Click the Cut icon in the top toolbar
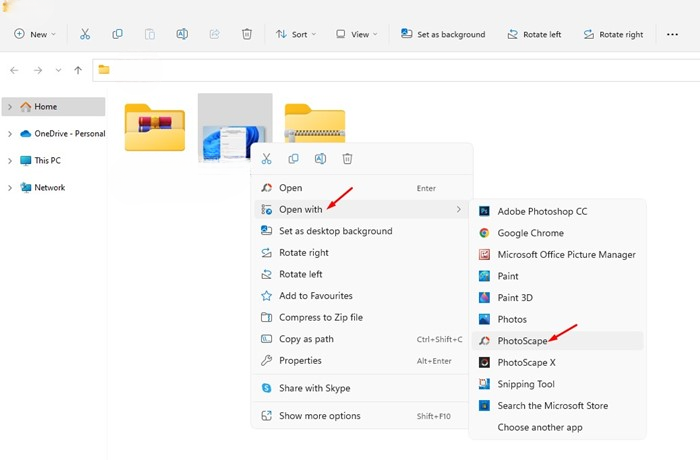 point(85,34)
